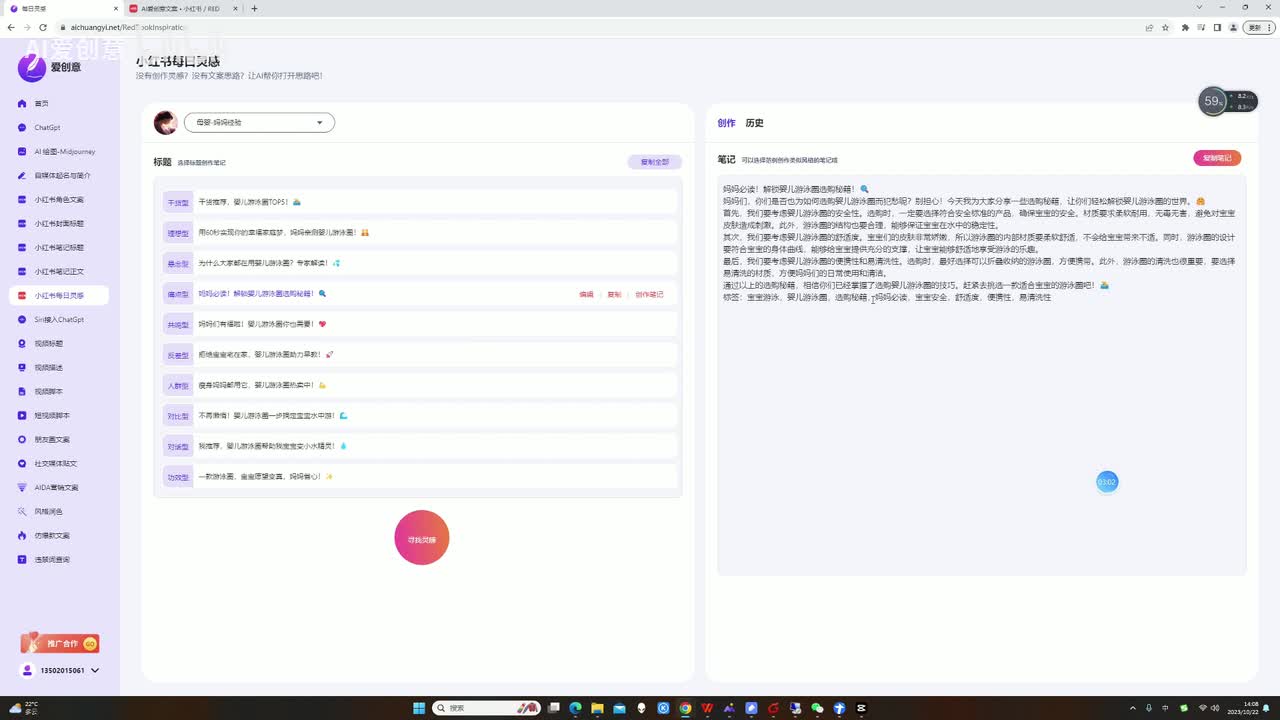
Task: Open the 母婴 category dropdown
Action: [x=259, y=123]
